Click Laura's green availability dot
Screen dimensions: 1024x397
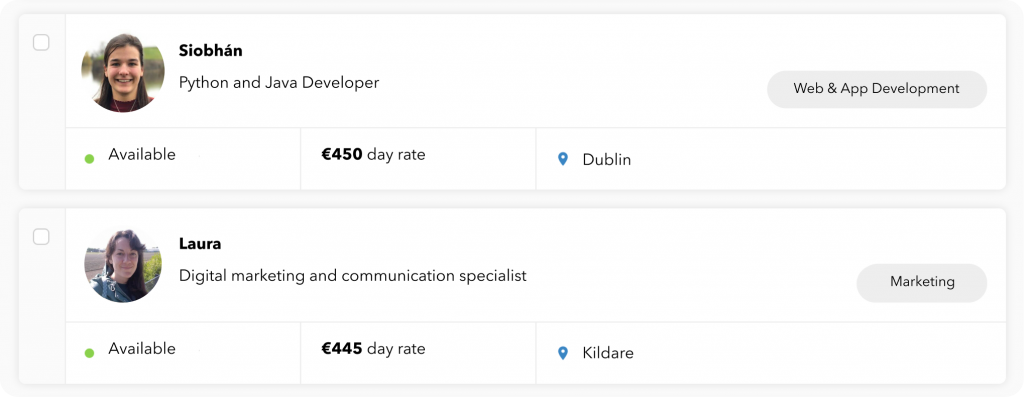pyautogui.click(x=89, y=353)
